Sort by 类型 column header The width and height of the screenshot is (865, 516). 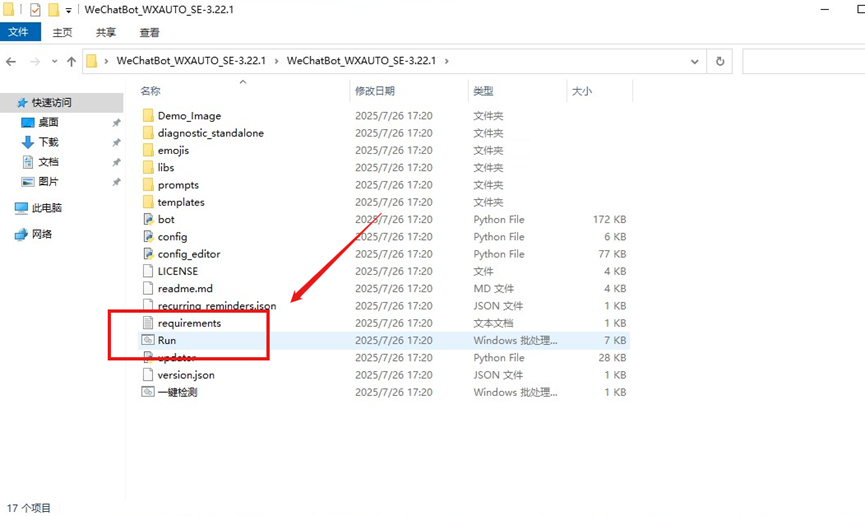click(483, 91)
